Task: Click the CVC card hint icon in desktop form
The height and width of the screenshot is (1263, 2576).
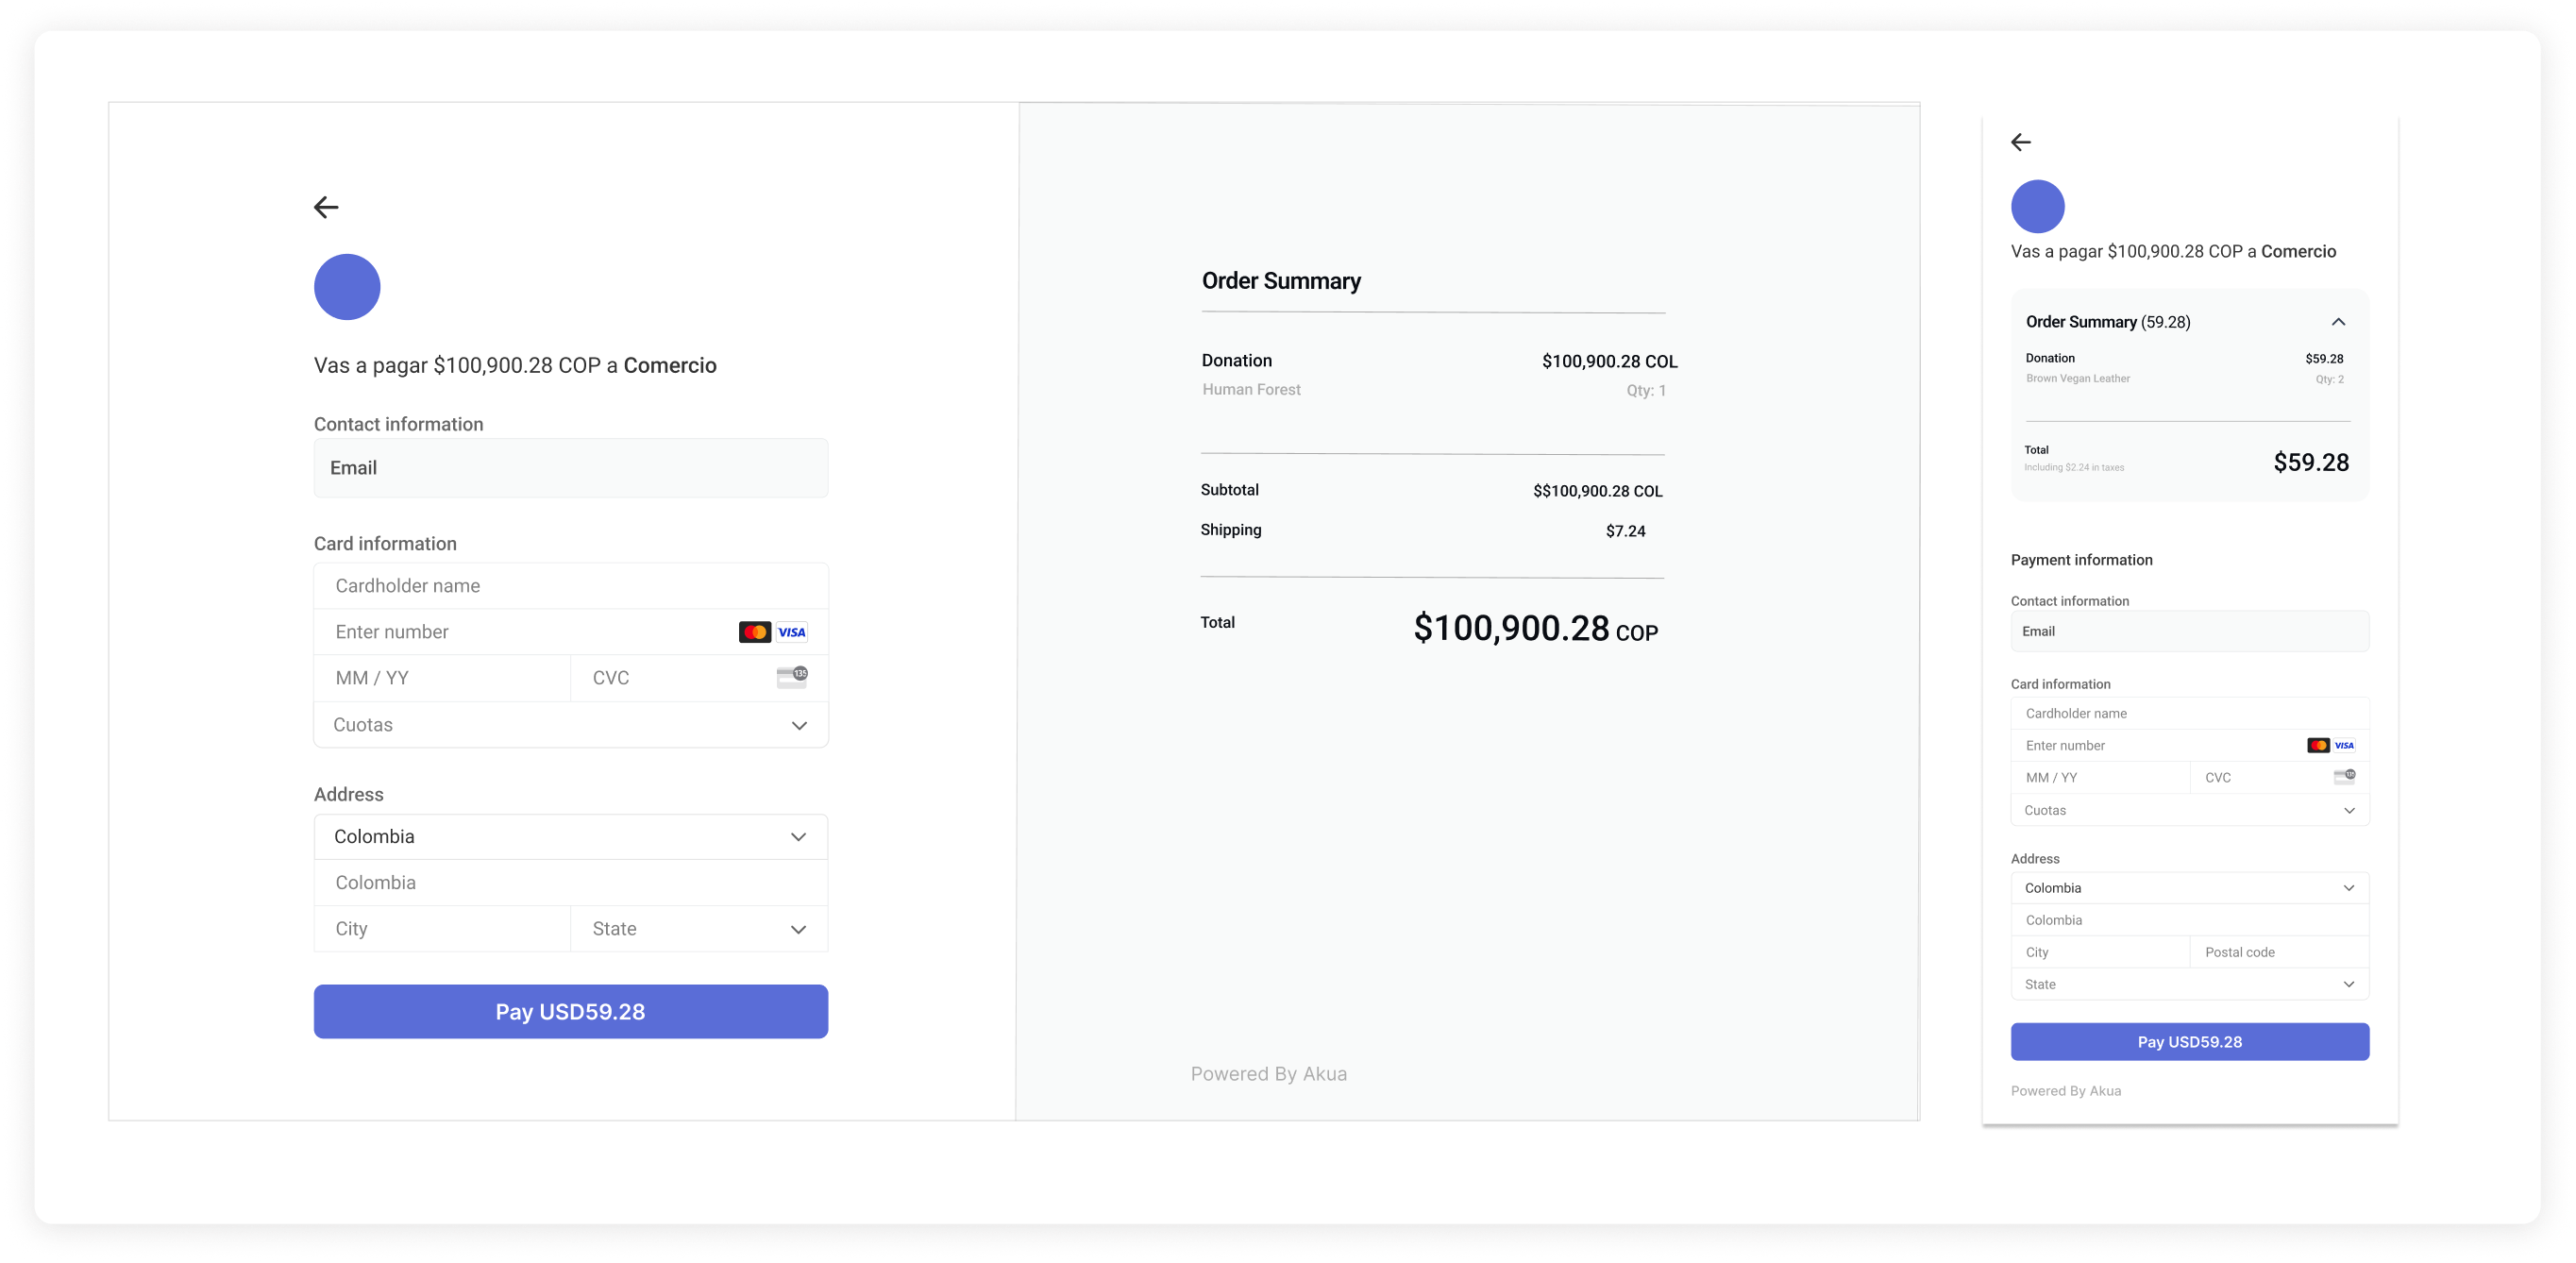Action: point(792,677)
